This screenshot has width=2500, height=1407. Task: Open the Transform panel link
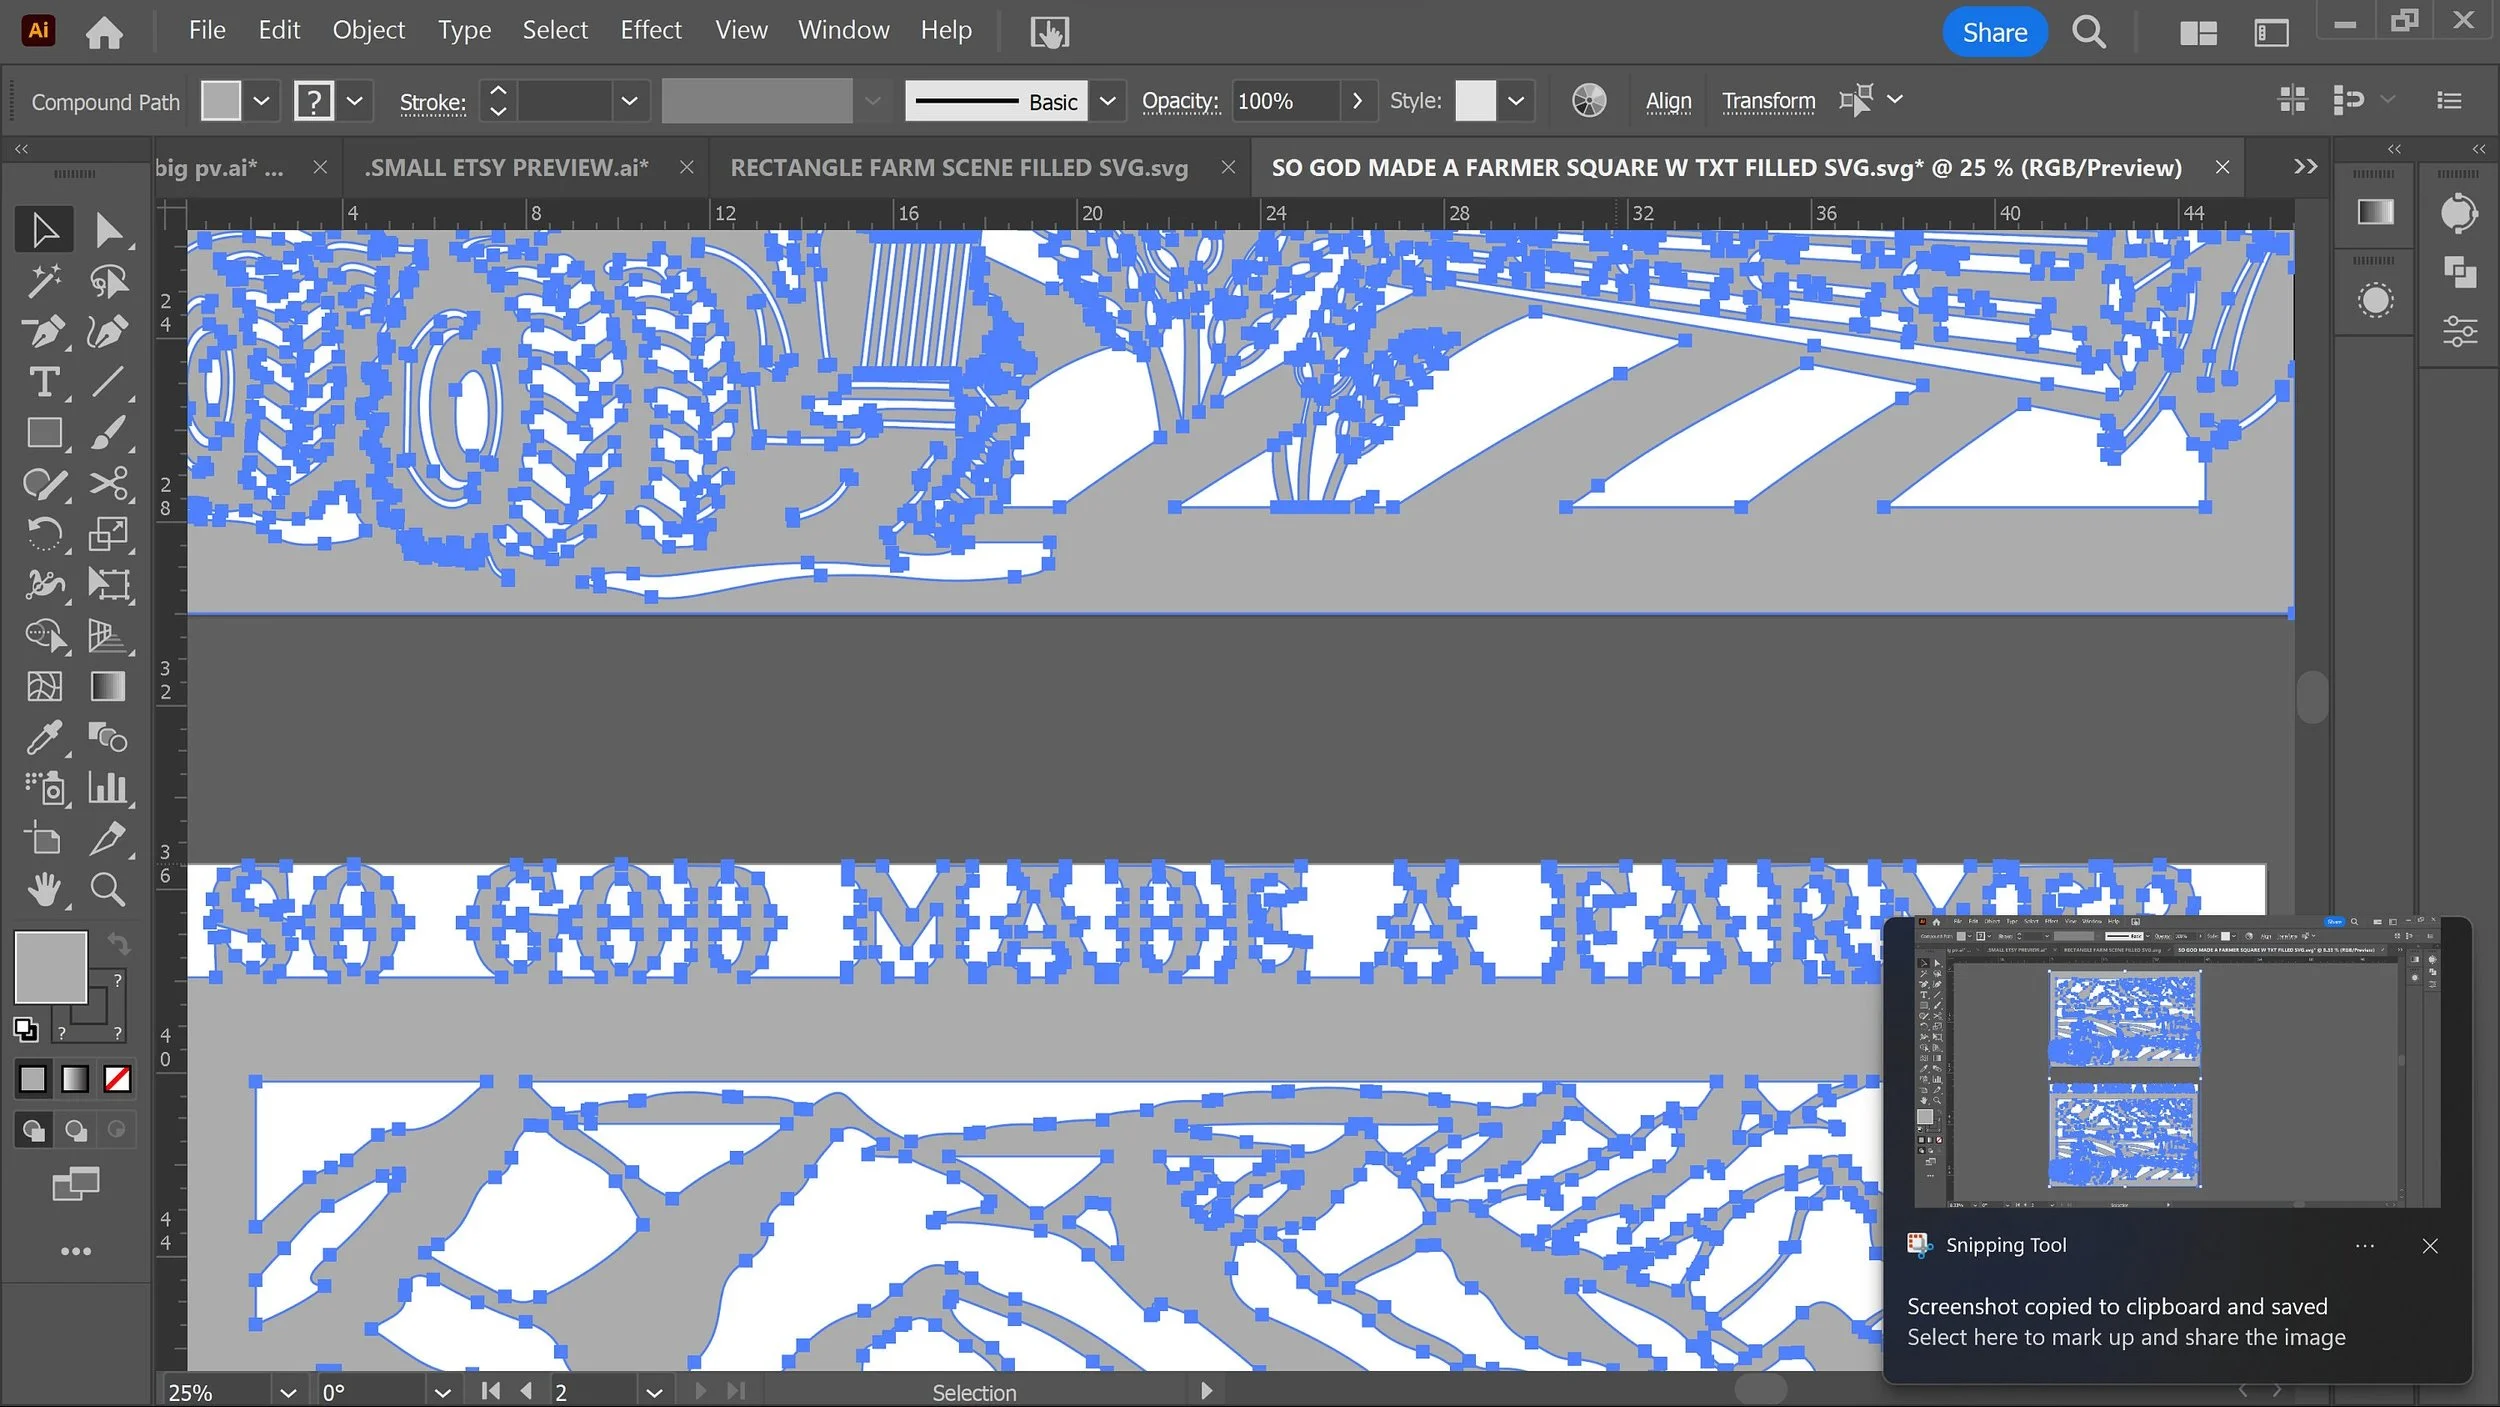pyautogui.click(x=1768, y=101)
